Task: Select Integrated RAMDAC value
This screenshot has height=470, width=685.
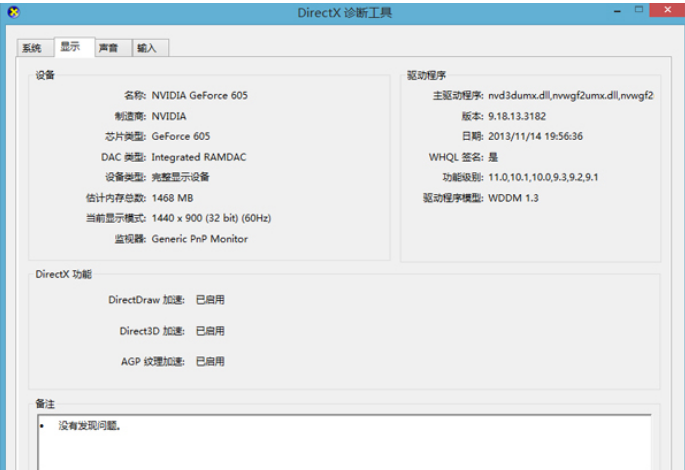Action: (199, 157)
